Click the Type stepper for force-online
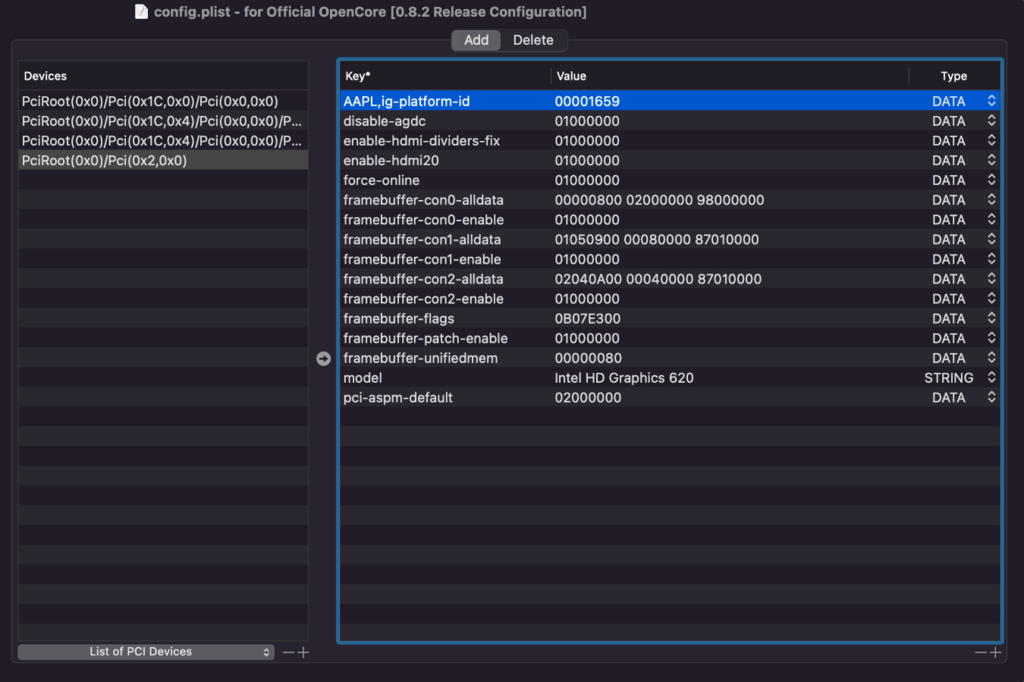The height and width of the screenshot is (682, 1024). click(x=989, y=180)
